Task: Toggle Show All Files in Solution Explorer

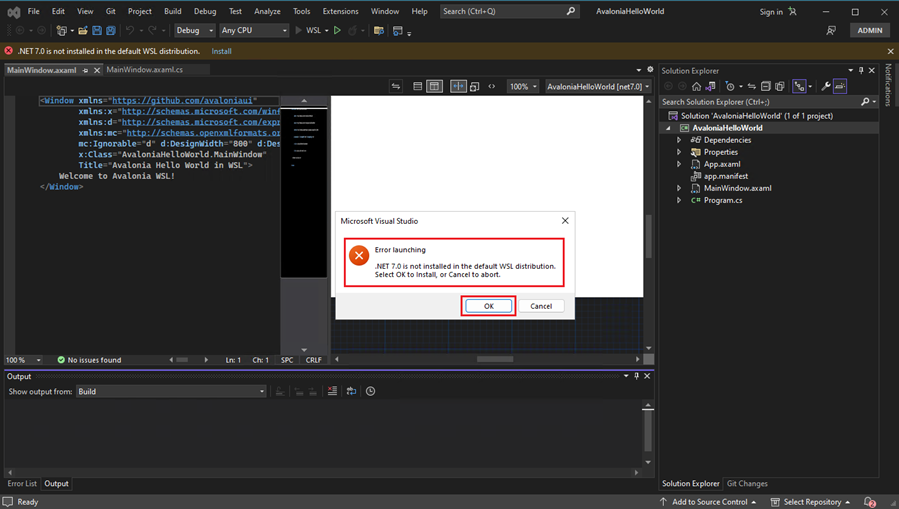Action: coord(780,87)
